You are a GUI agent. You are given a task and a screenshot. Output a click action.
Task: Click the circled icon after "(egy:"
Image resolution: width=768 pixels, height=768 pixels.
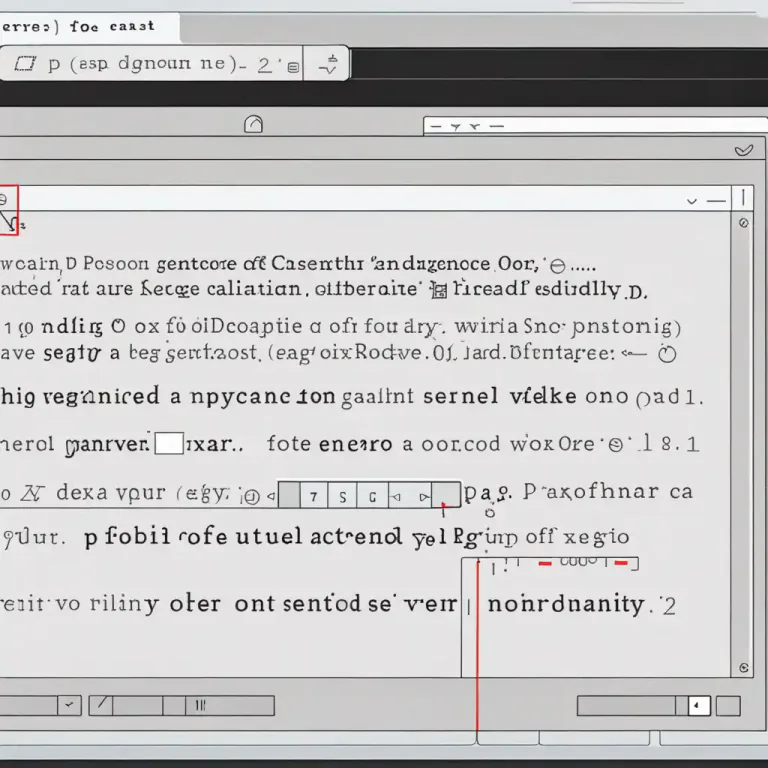(x=251, y=497)
